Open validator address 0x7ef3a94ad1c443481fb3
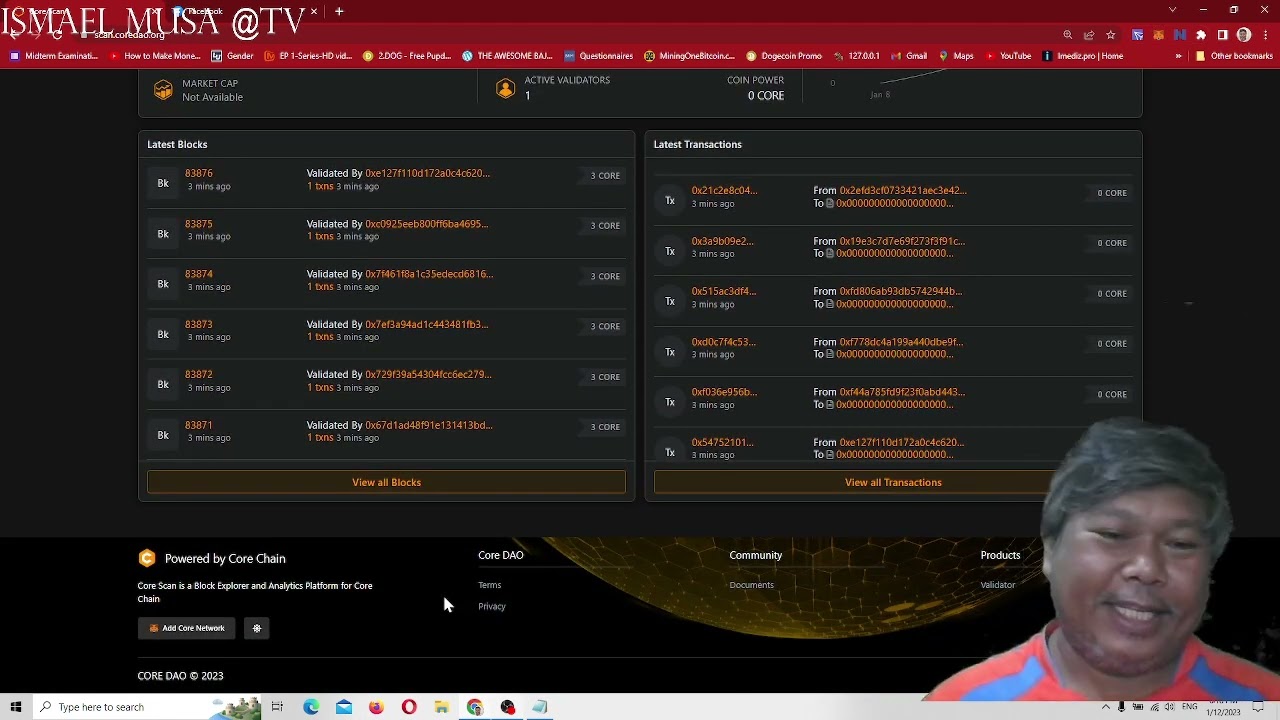The image size is (1280, 720). coord(427,324)
